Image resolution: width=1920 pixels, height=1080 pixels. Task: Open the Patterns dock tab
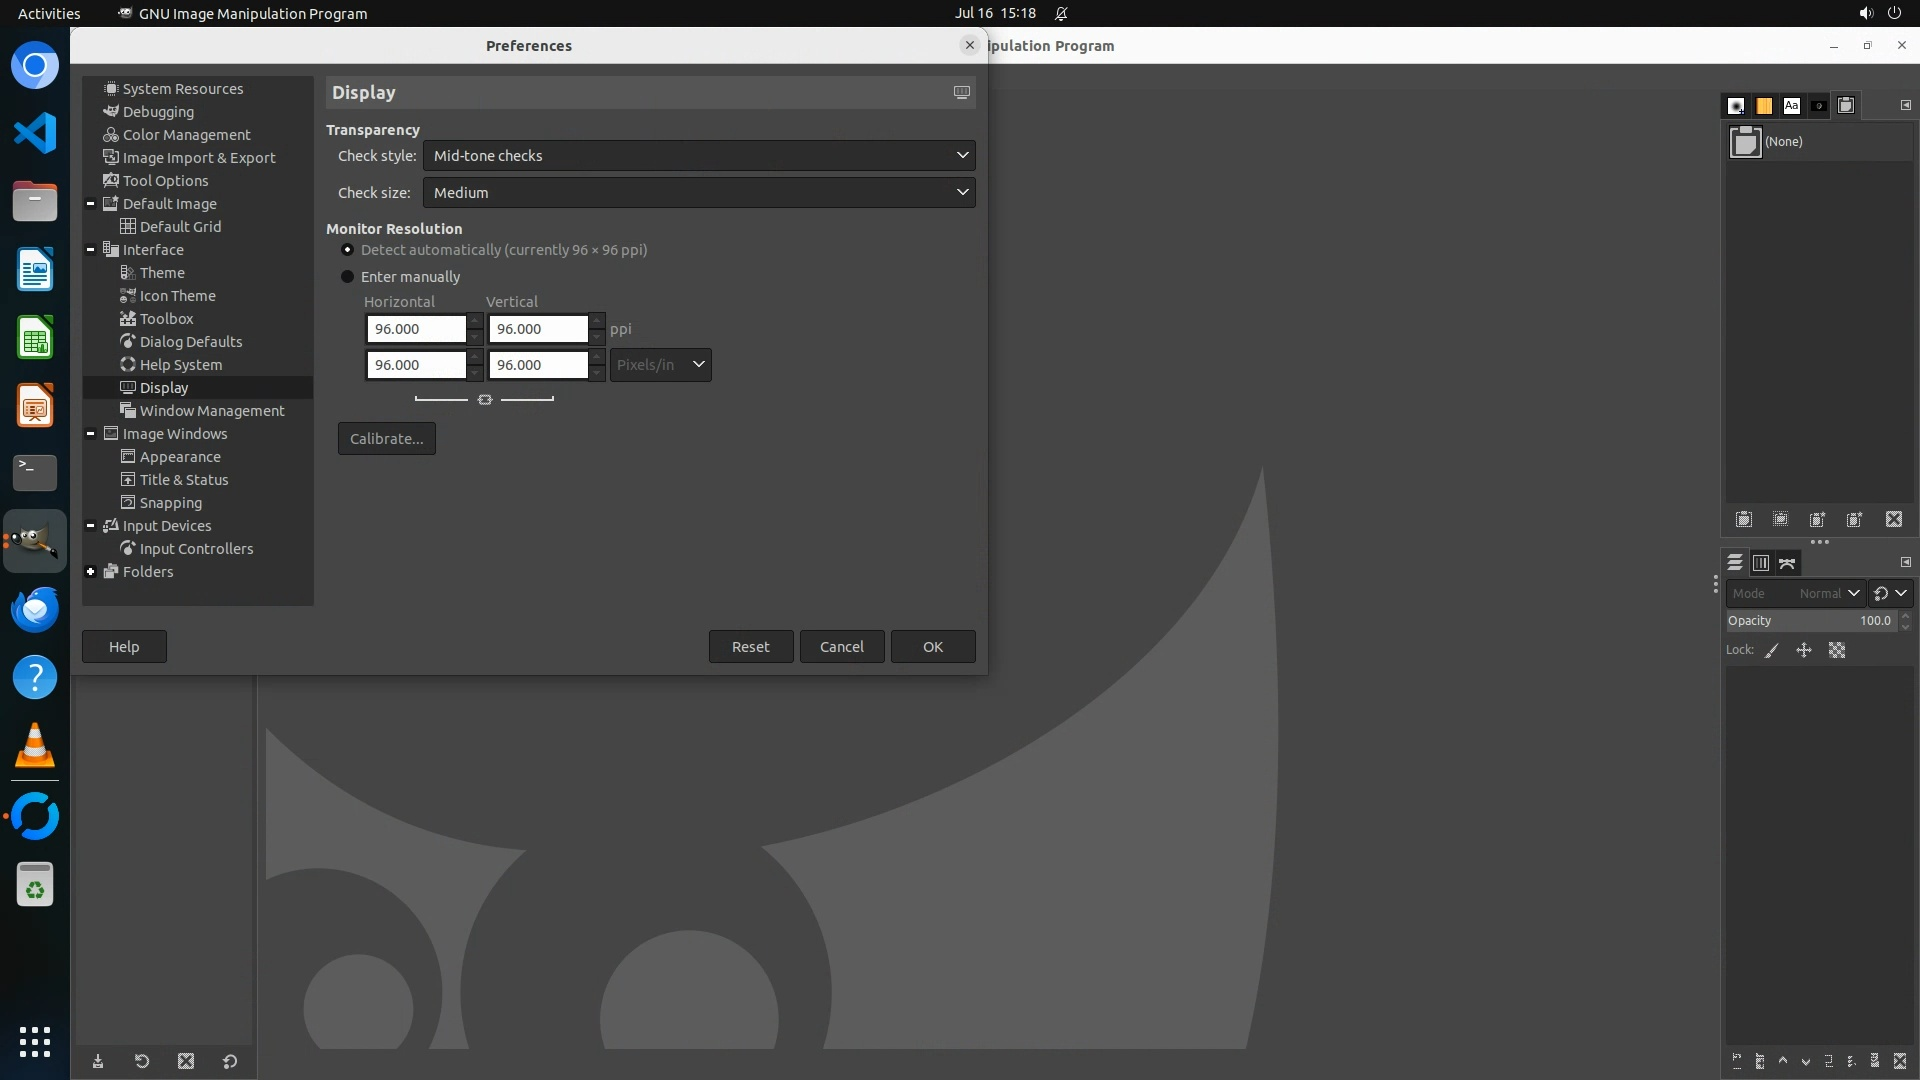[1764, 106]
